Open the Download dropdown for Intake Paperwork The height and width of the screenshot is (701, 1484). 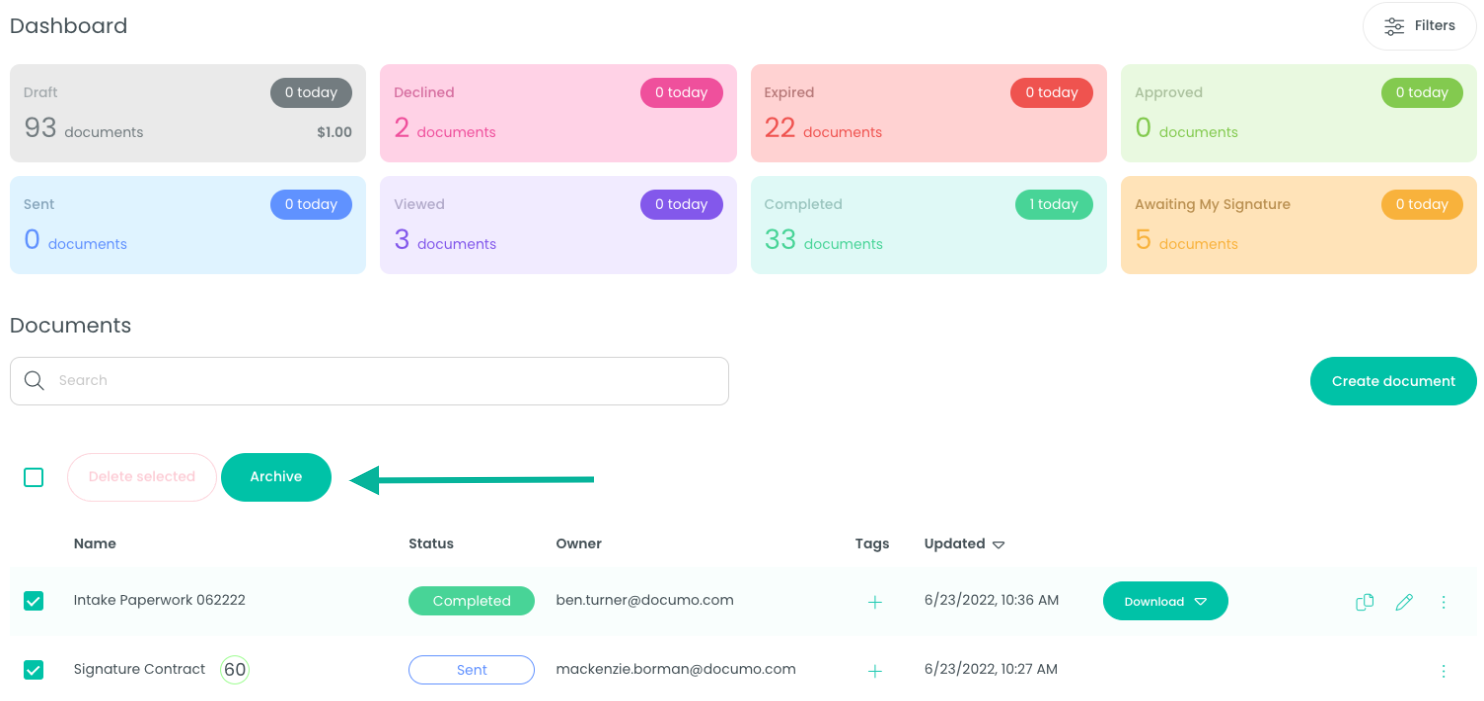tap(1200, 601)
